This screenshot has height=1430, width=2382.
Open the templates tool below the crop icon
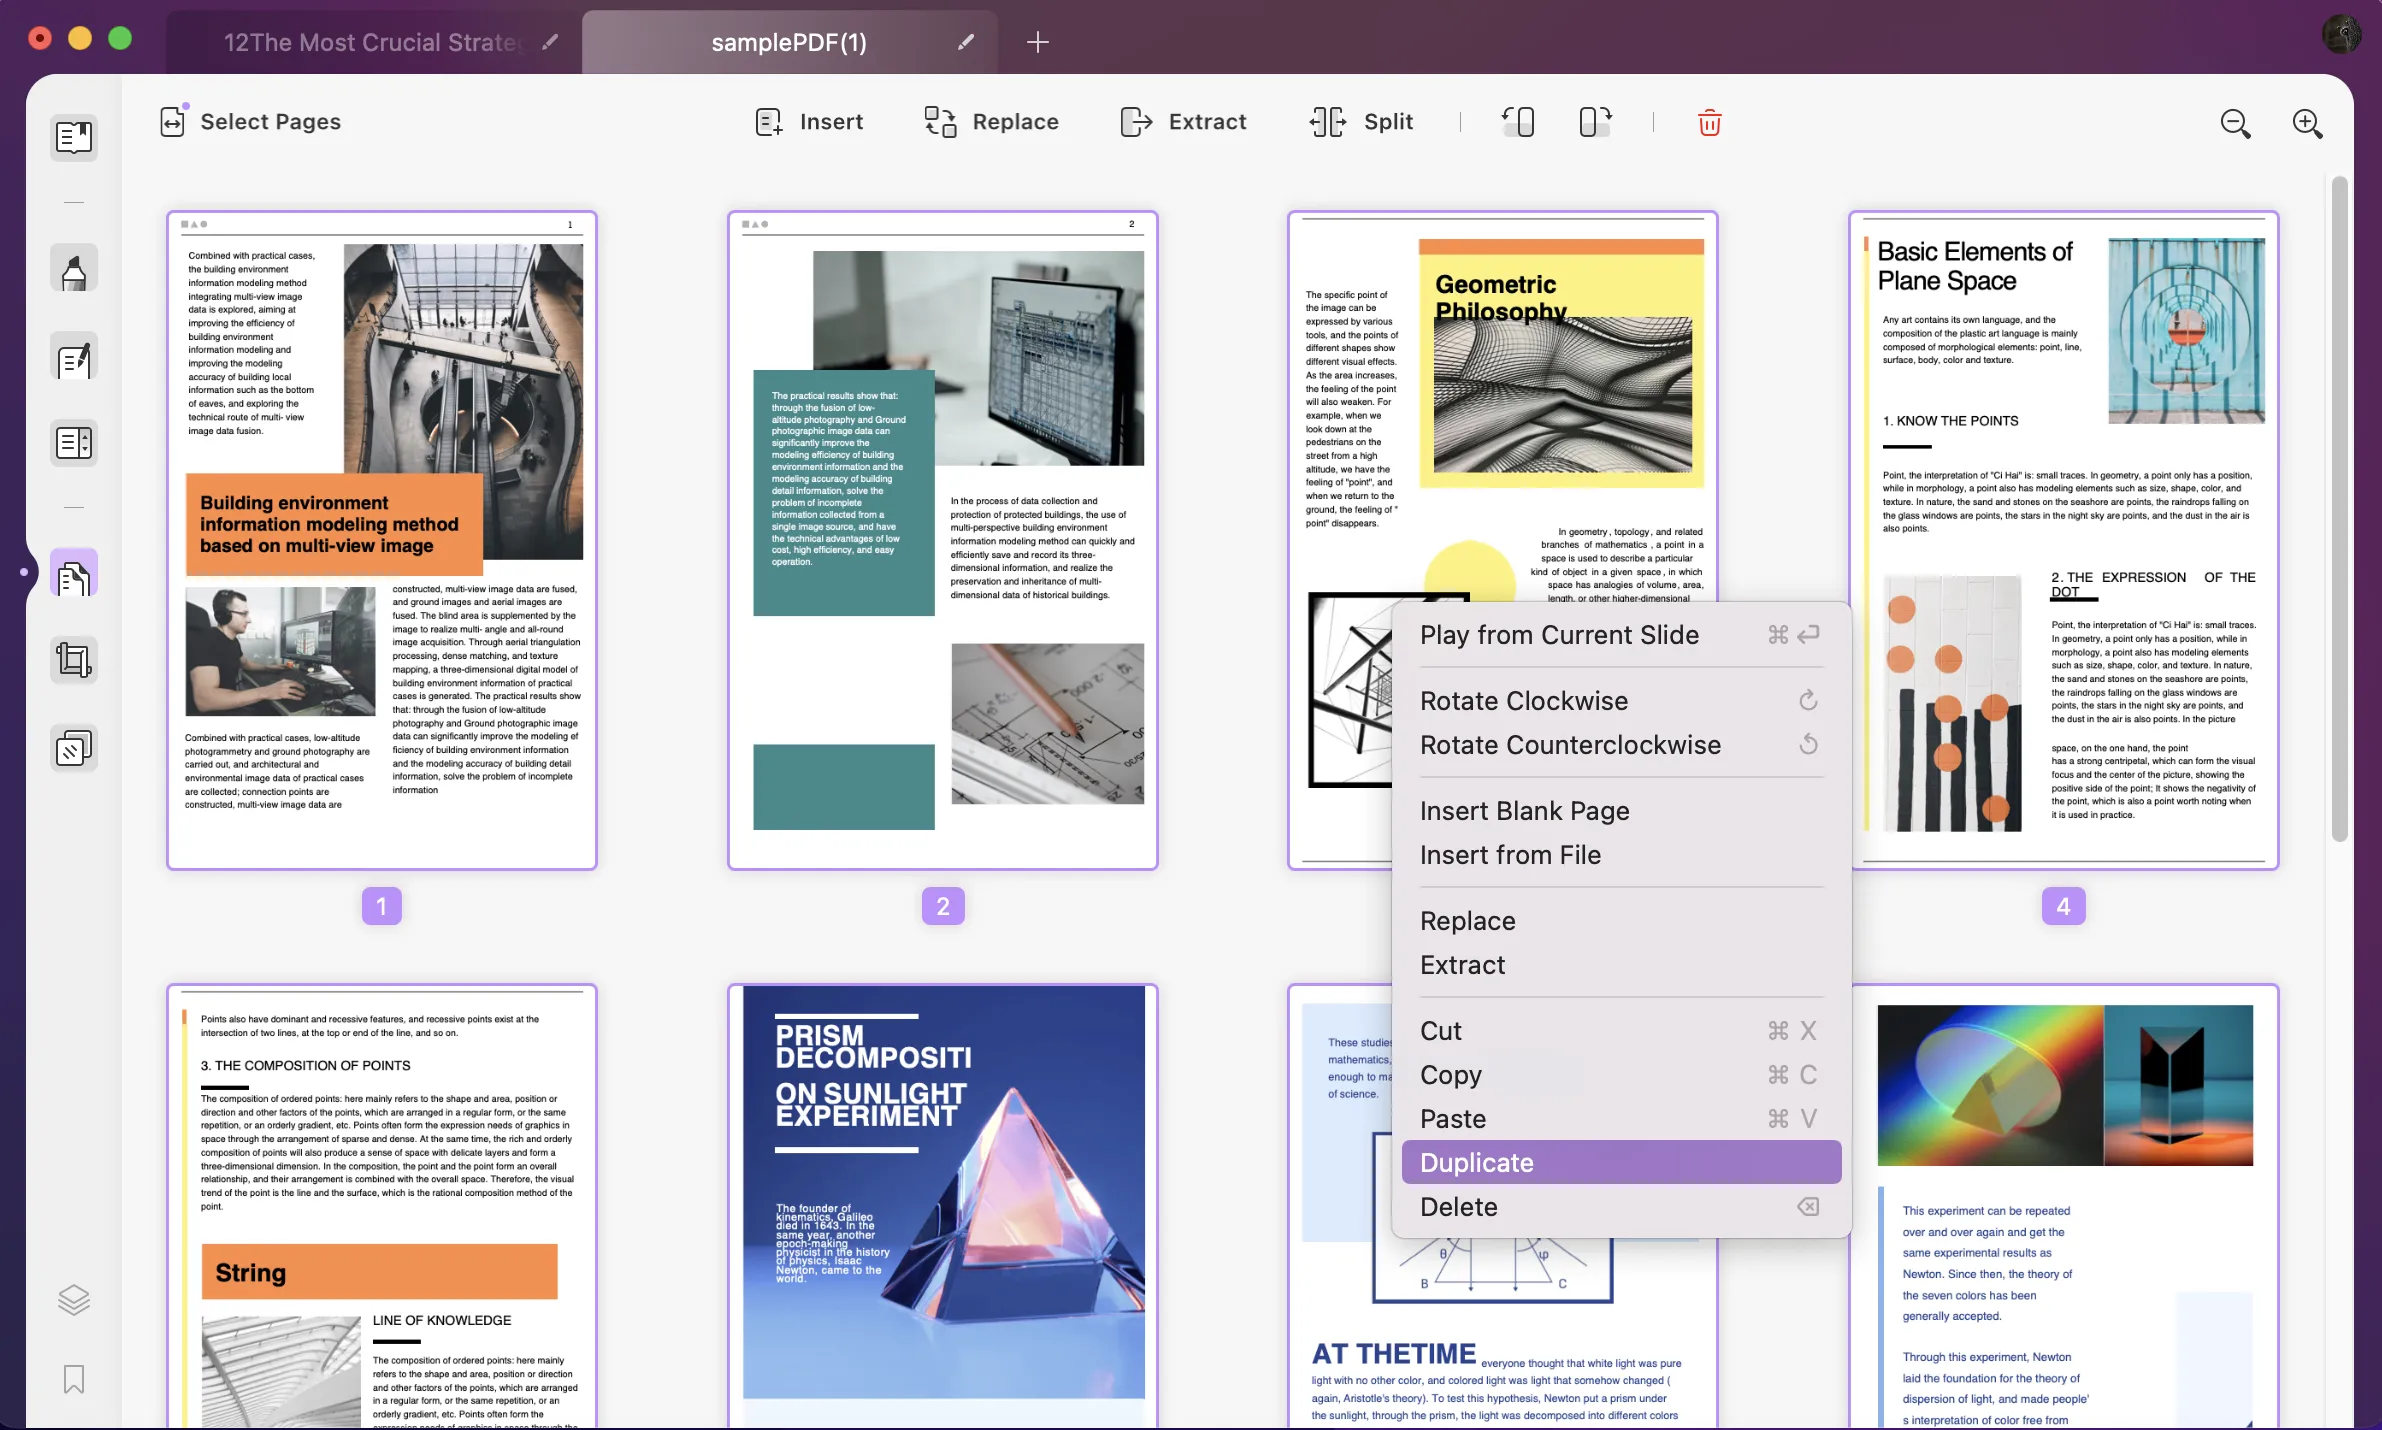coord(73,747)
